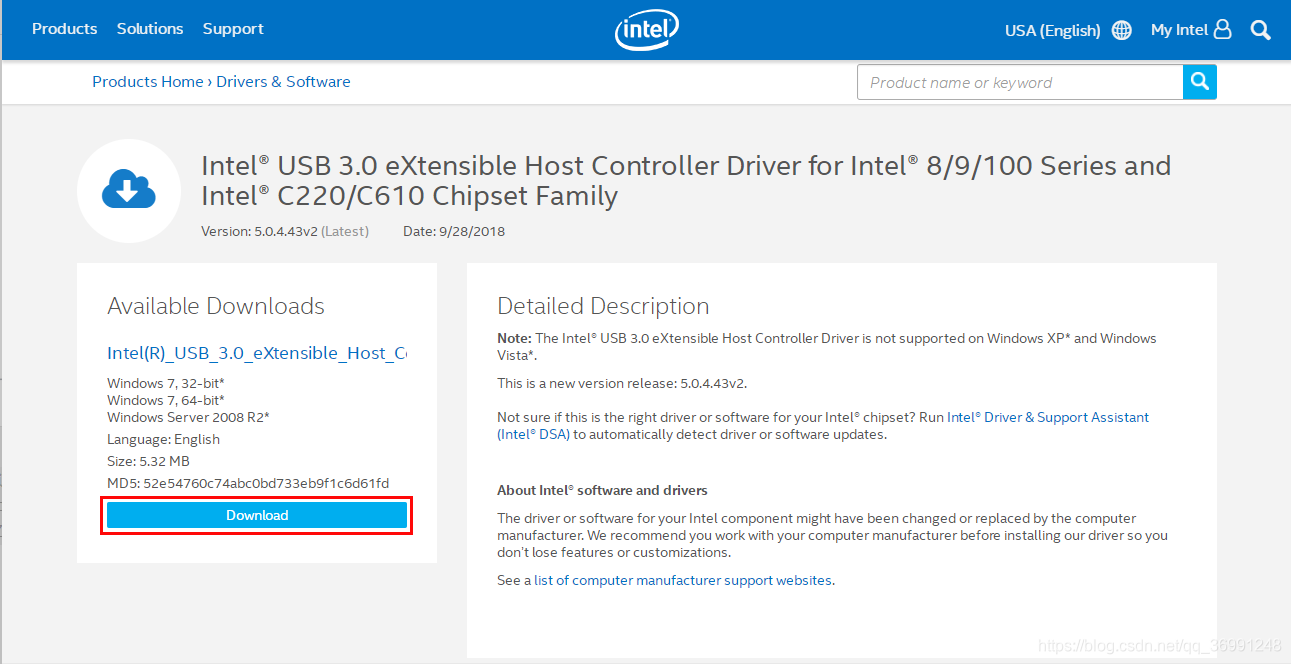1291x664 pixels.
Task: Click About Intel software and drivers heading
Action: (x=602, y=490)
